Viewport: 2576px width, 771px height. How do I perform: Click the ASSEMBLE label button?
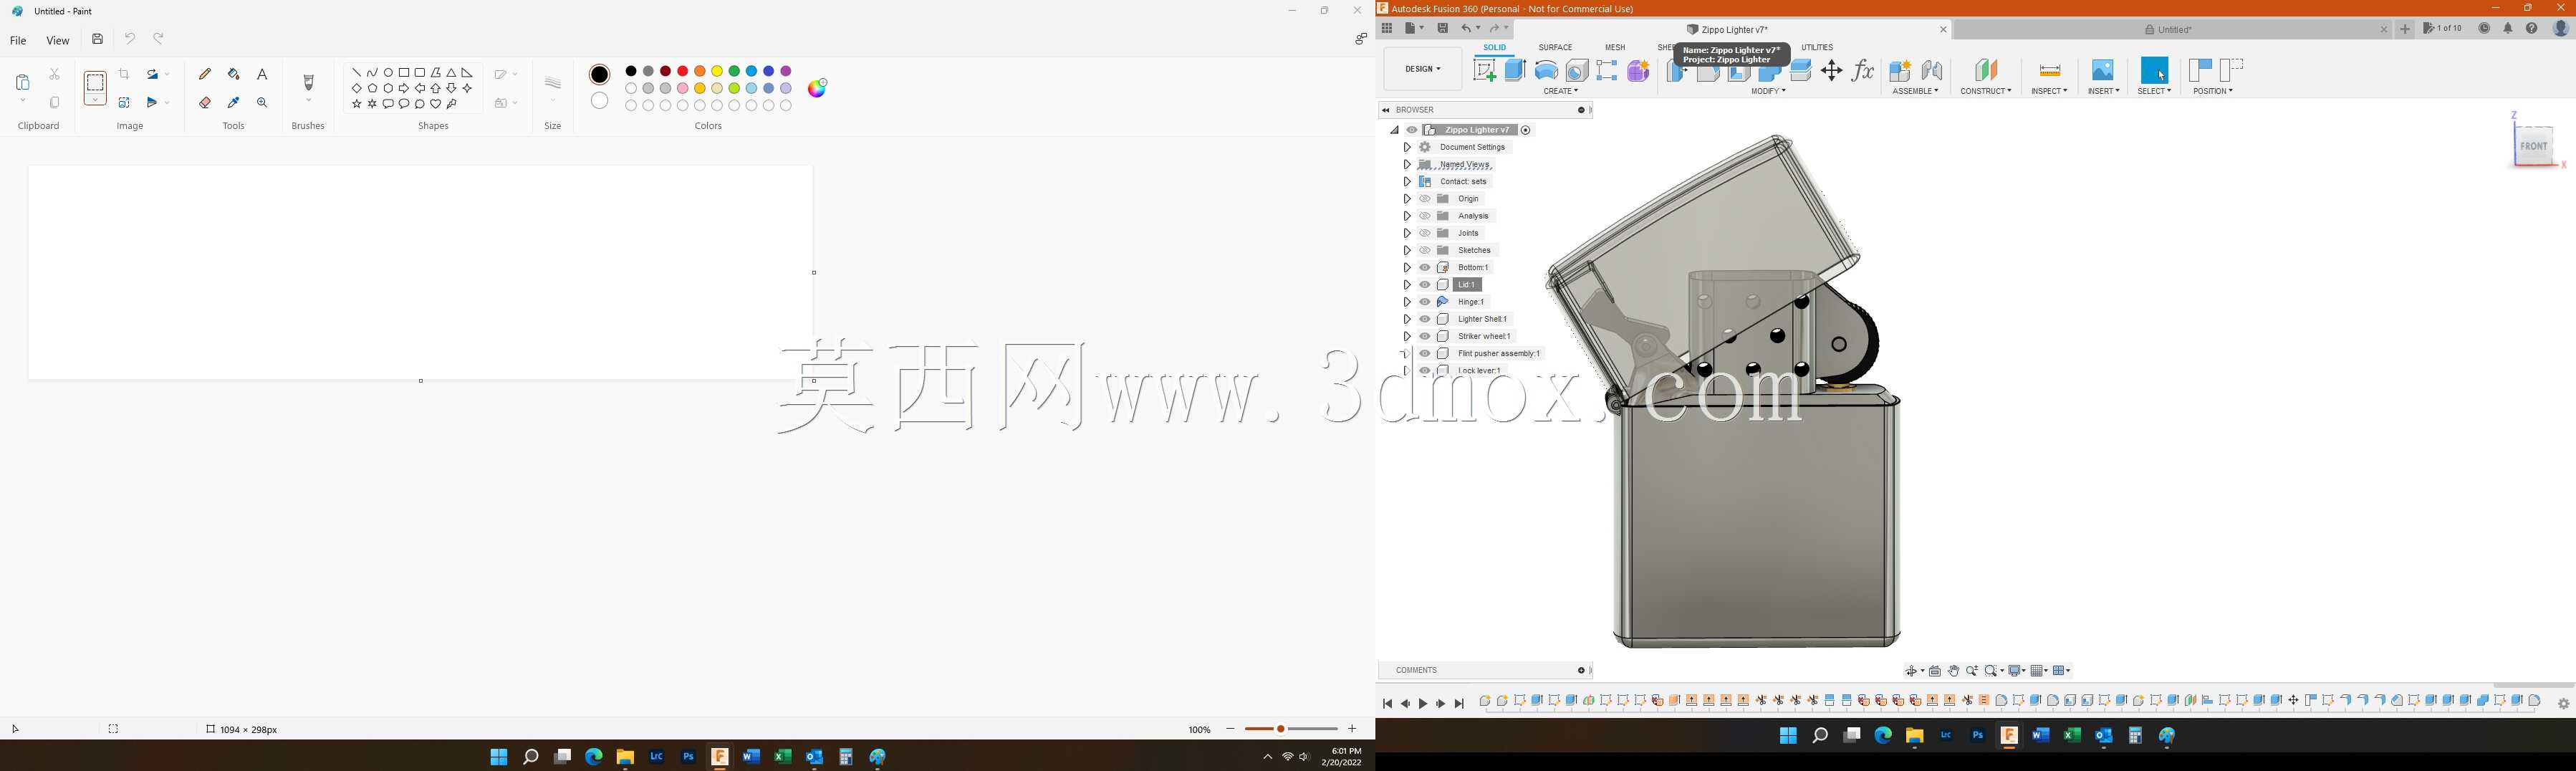[x=1915, y=91]
